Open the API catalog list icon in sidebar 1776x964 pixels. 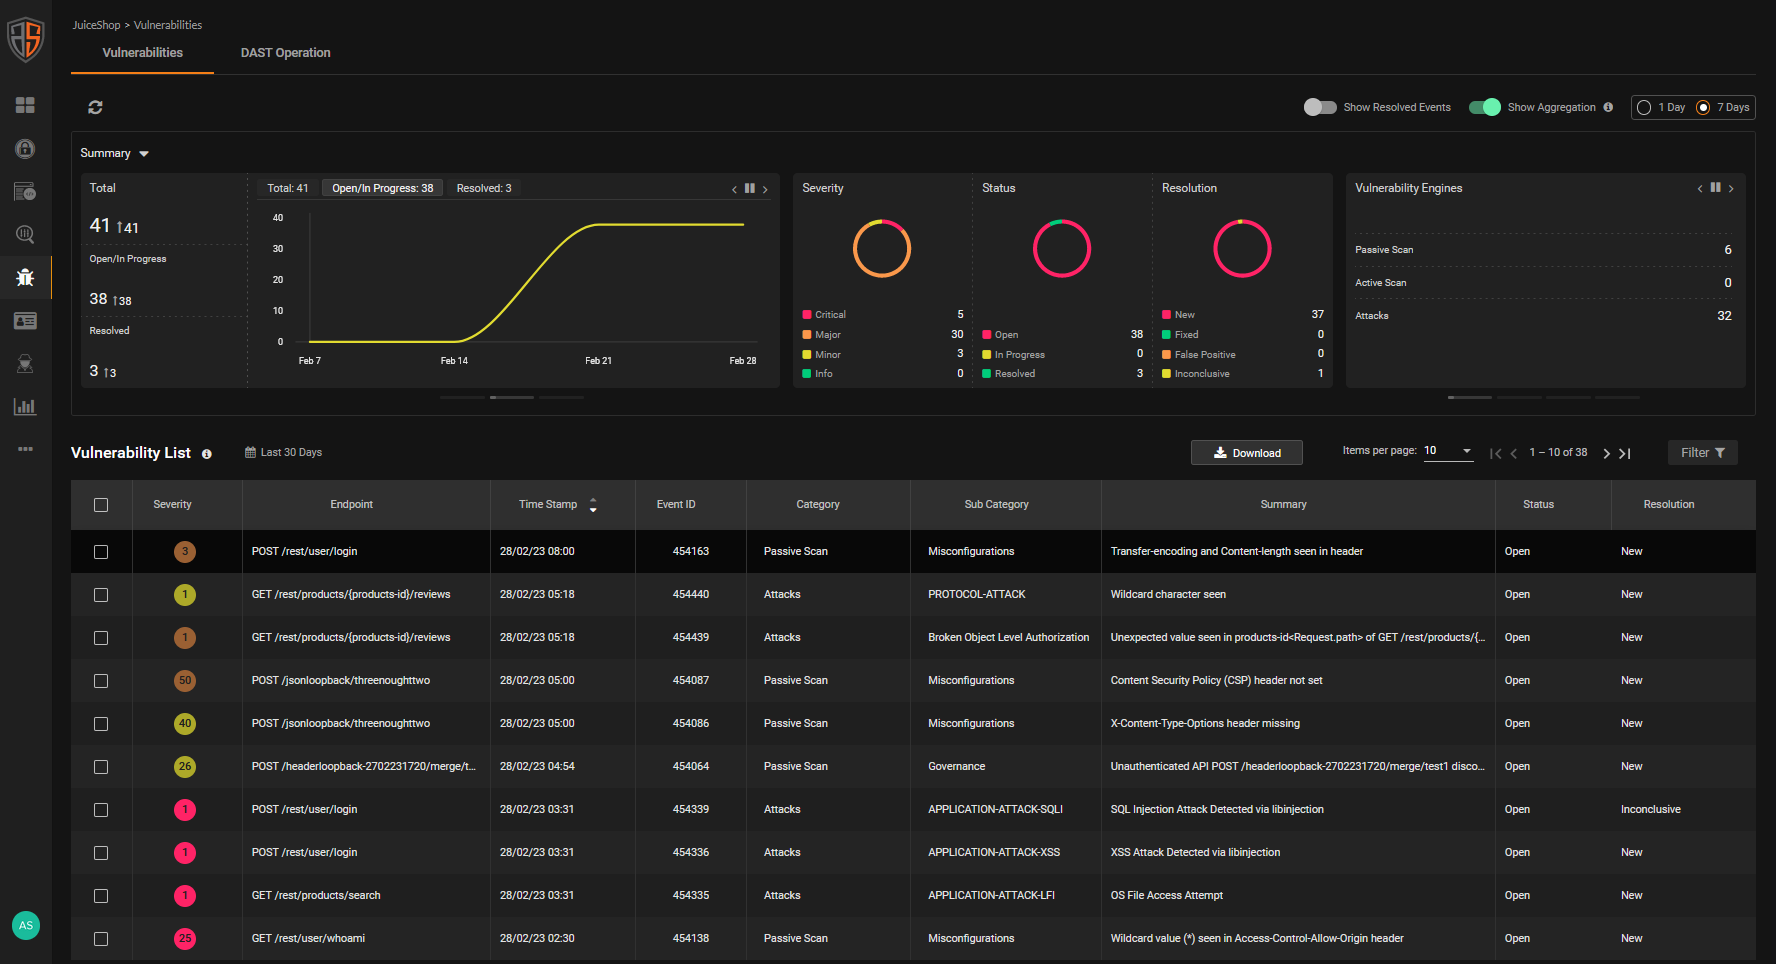coord(25,191)
